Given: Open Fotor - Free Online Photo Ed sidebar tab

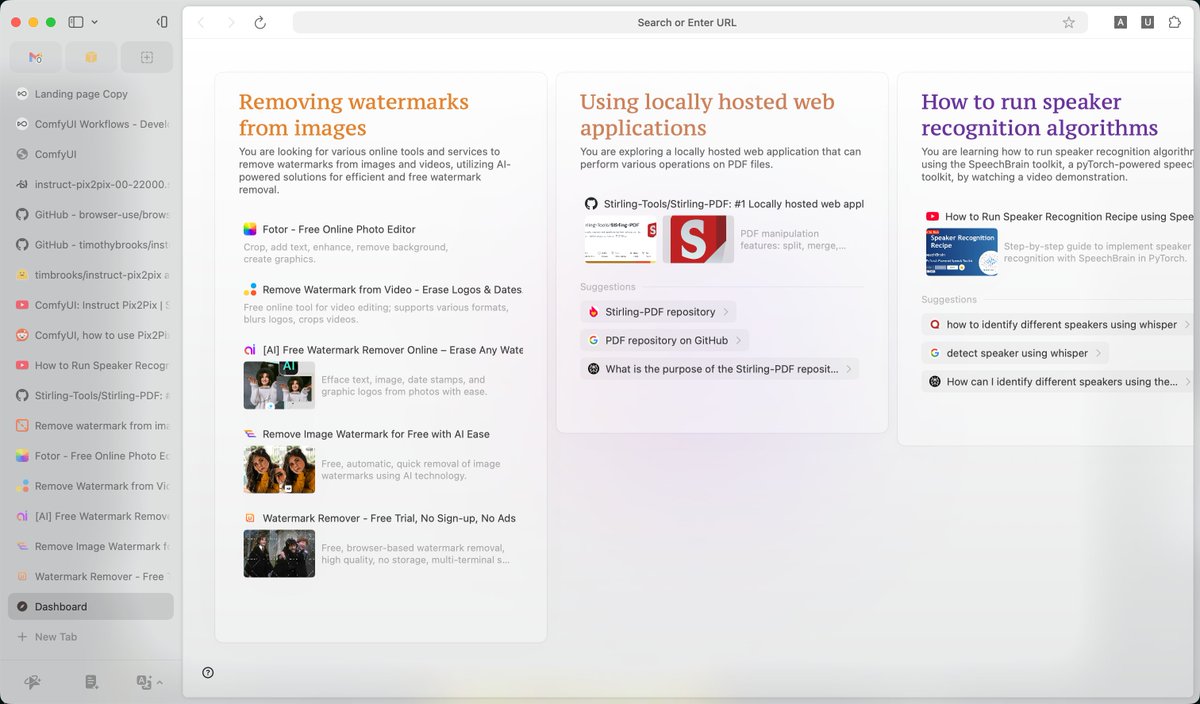Looking at the screenshot, I should (91, 455).
